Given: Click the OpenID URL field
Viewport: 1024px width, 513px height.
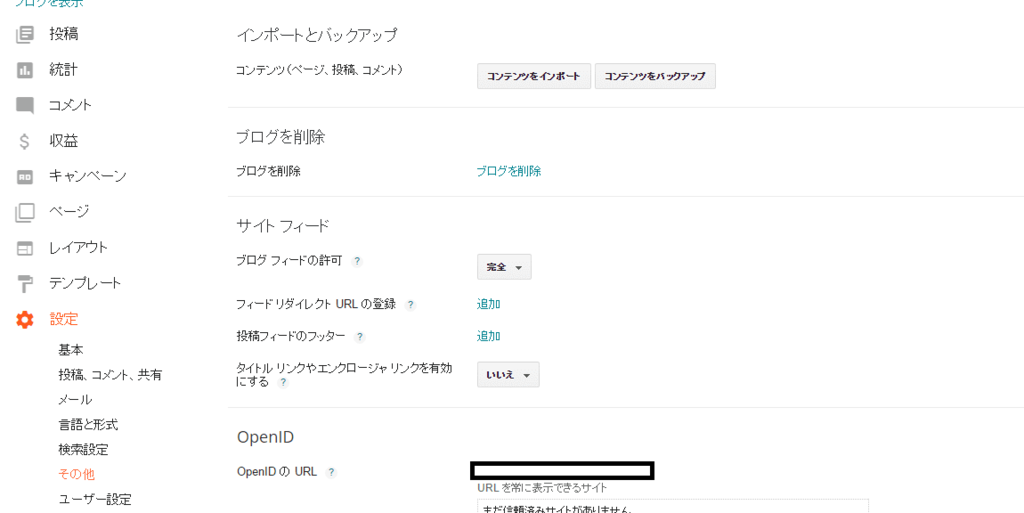Looking at the screenshot, I should pos(562,471).
